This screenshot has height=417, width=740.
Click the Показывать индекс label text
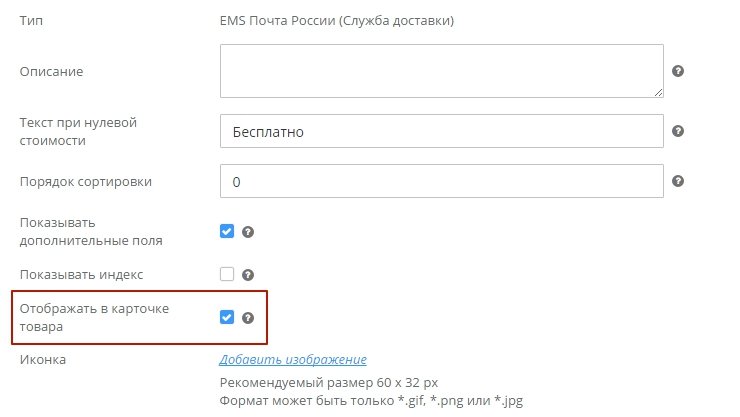(82, 274)
